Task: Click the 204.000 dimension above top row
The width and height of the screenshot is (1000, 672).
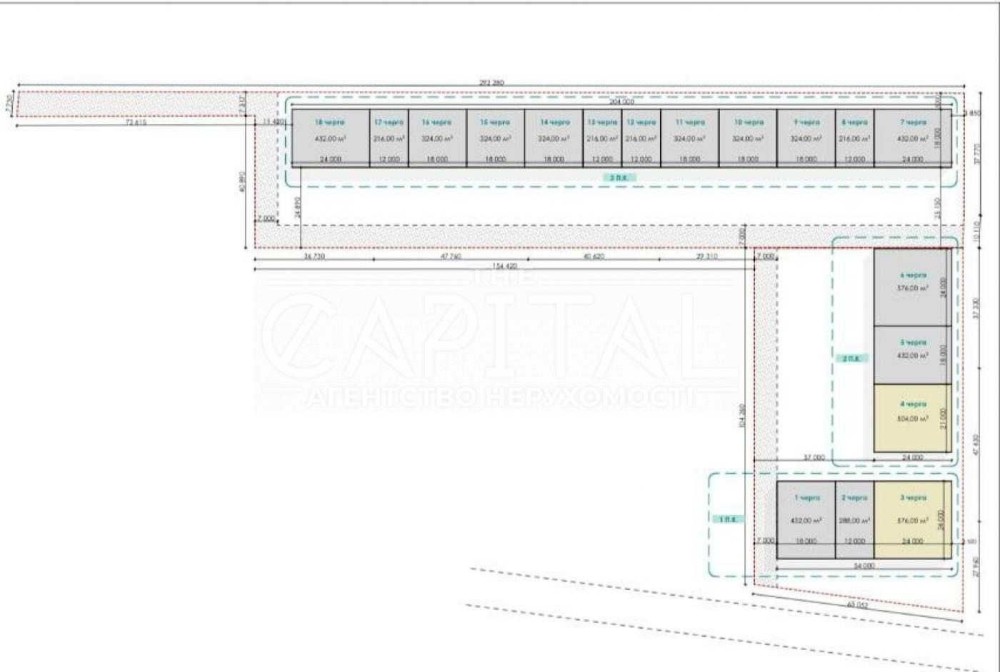Action: pyautogui.click(x=620, y=101)
